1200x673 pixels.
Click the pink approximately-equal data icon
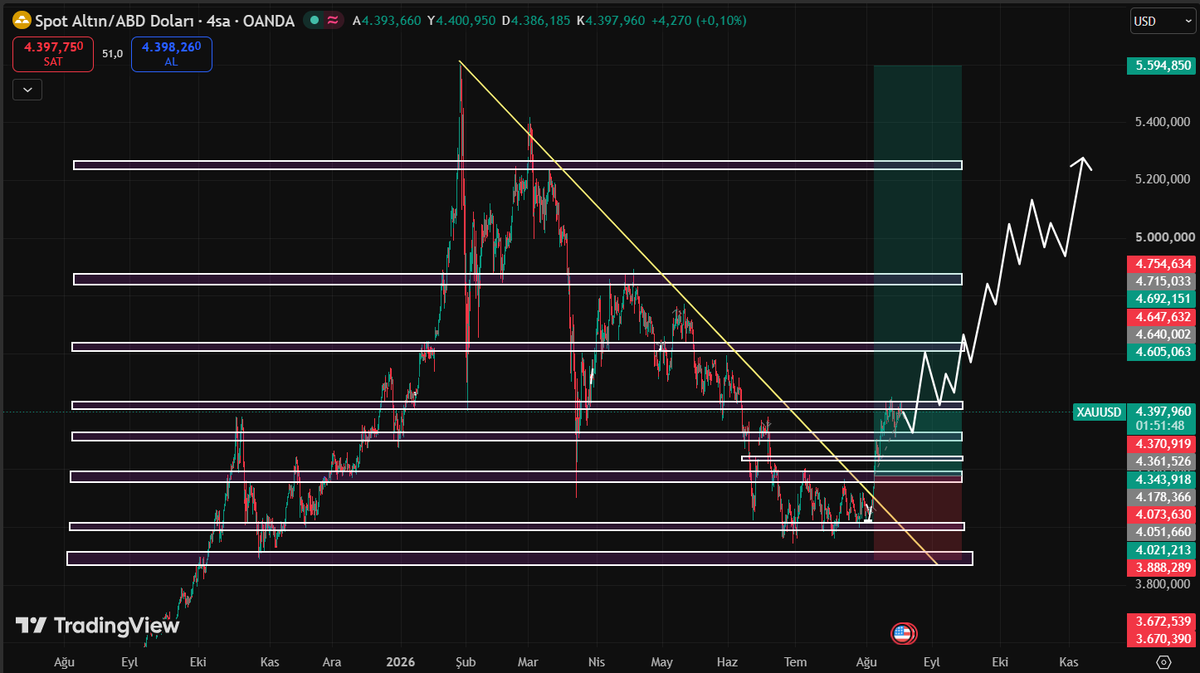(x=331, y=20)
